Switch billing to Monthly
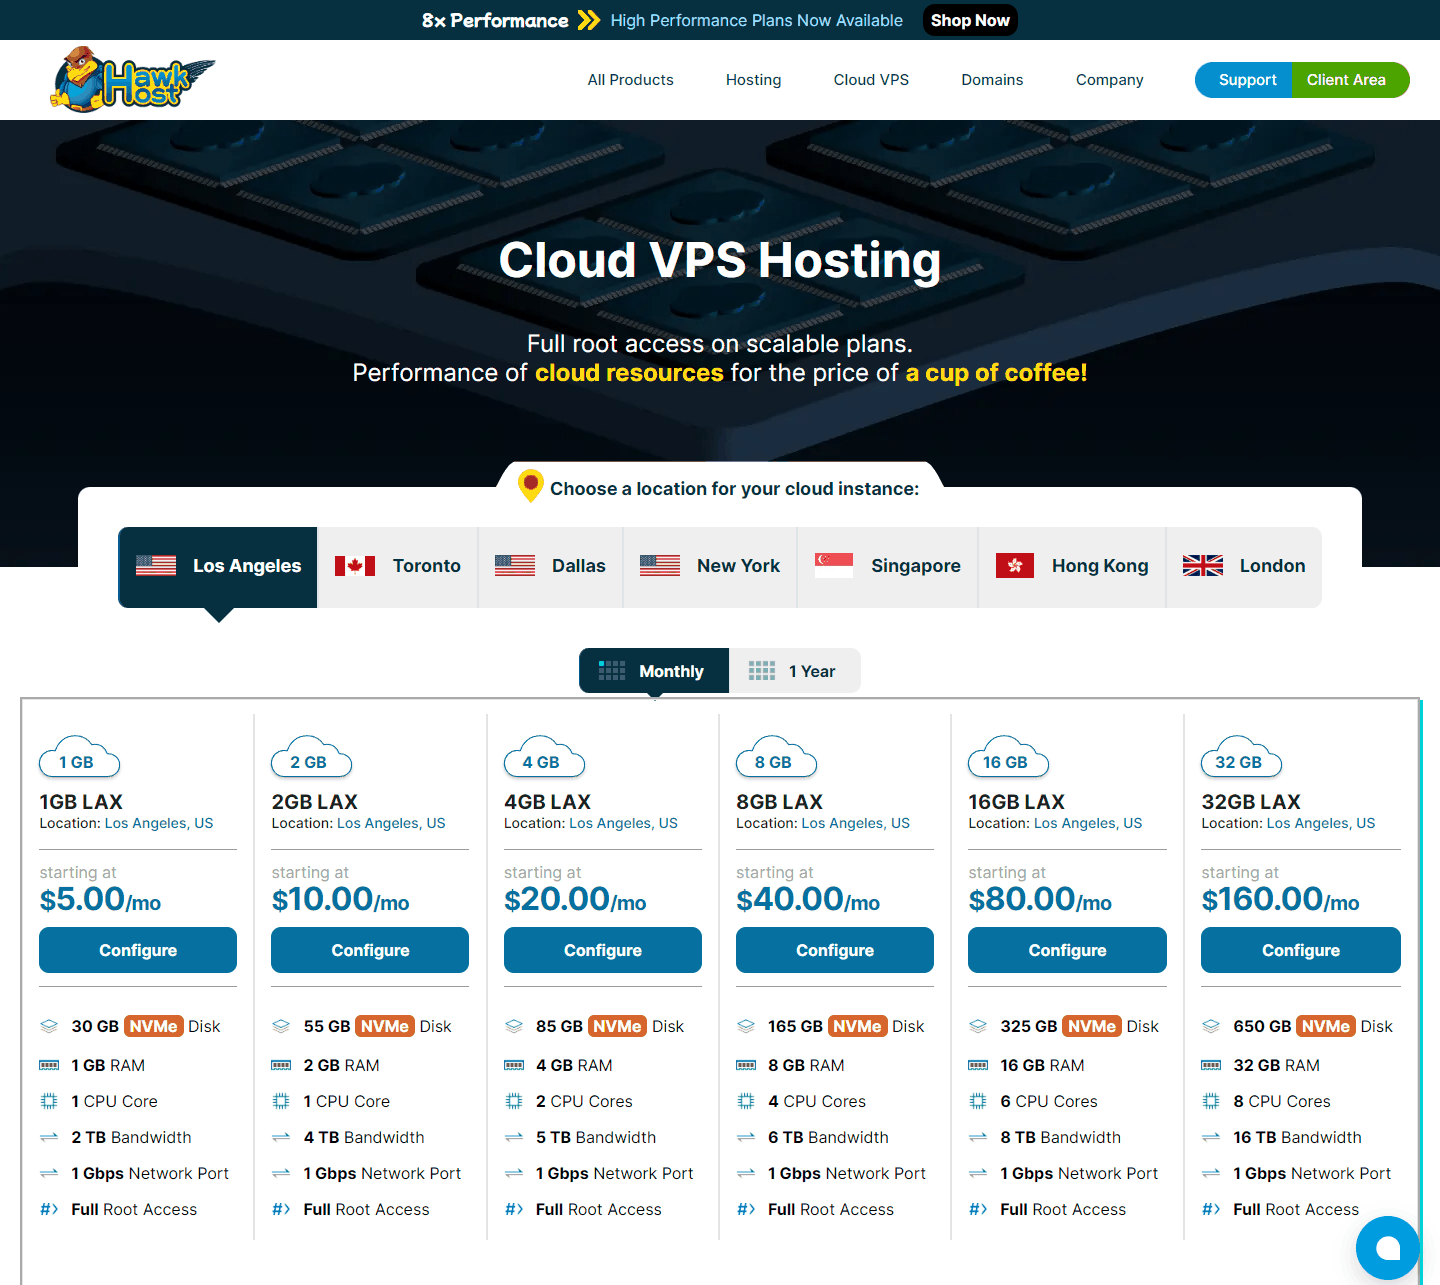Viewport: 1440px width, 1285px height. [654, 671]
